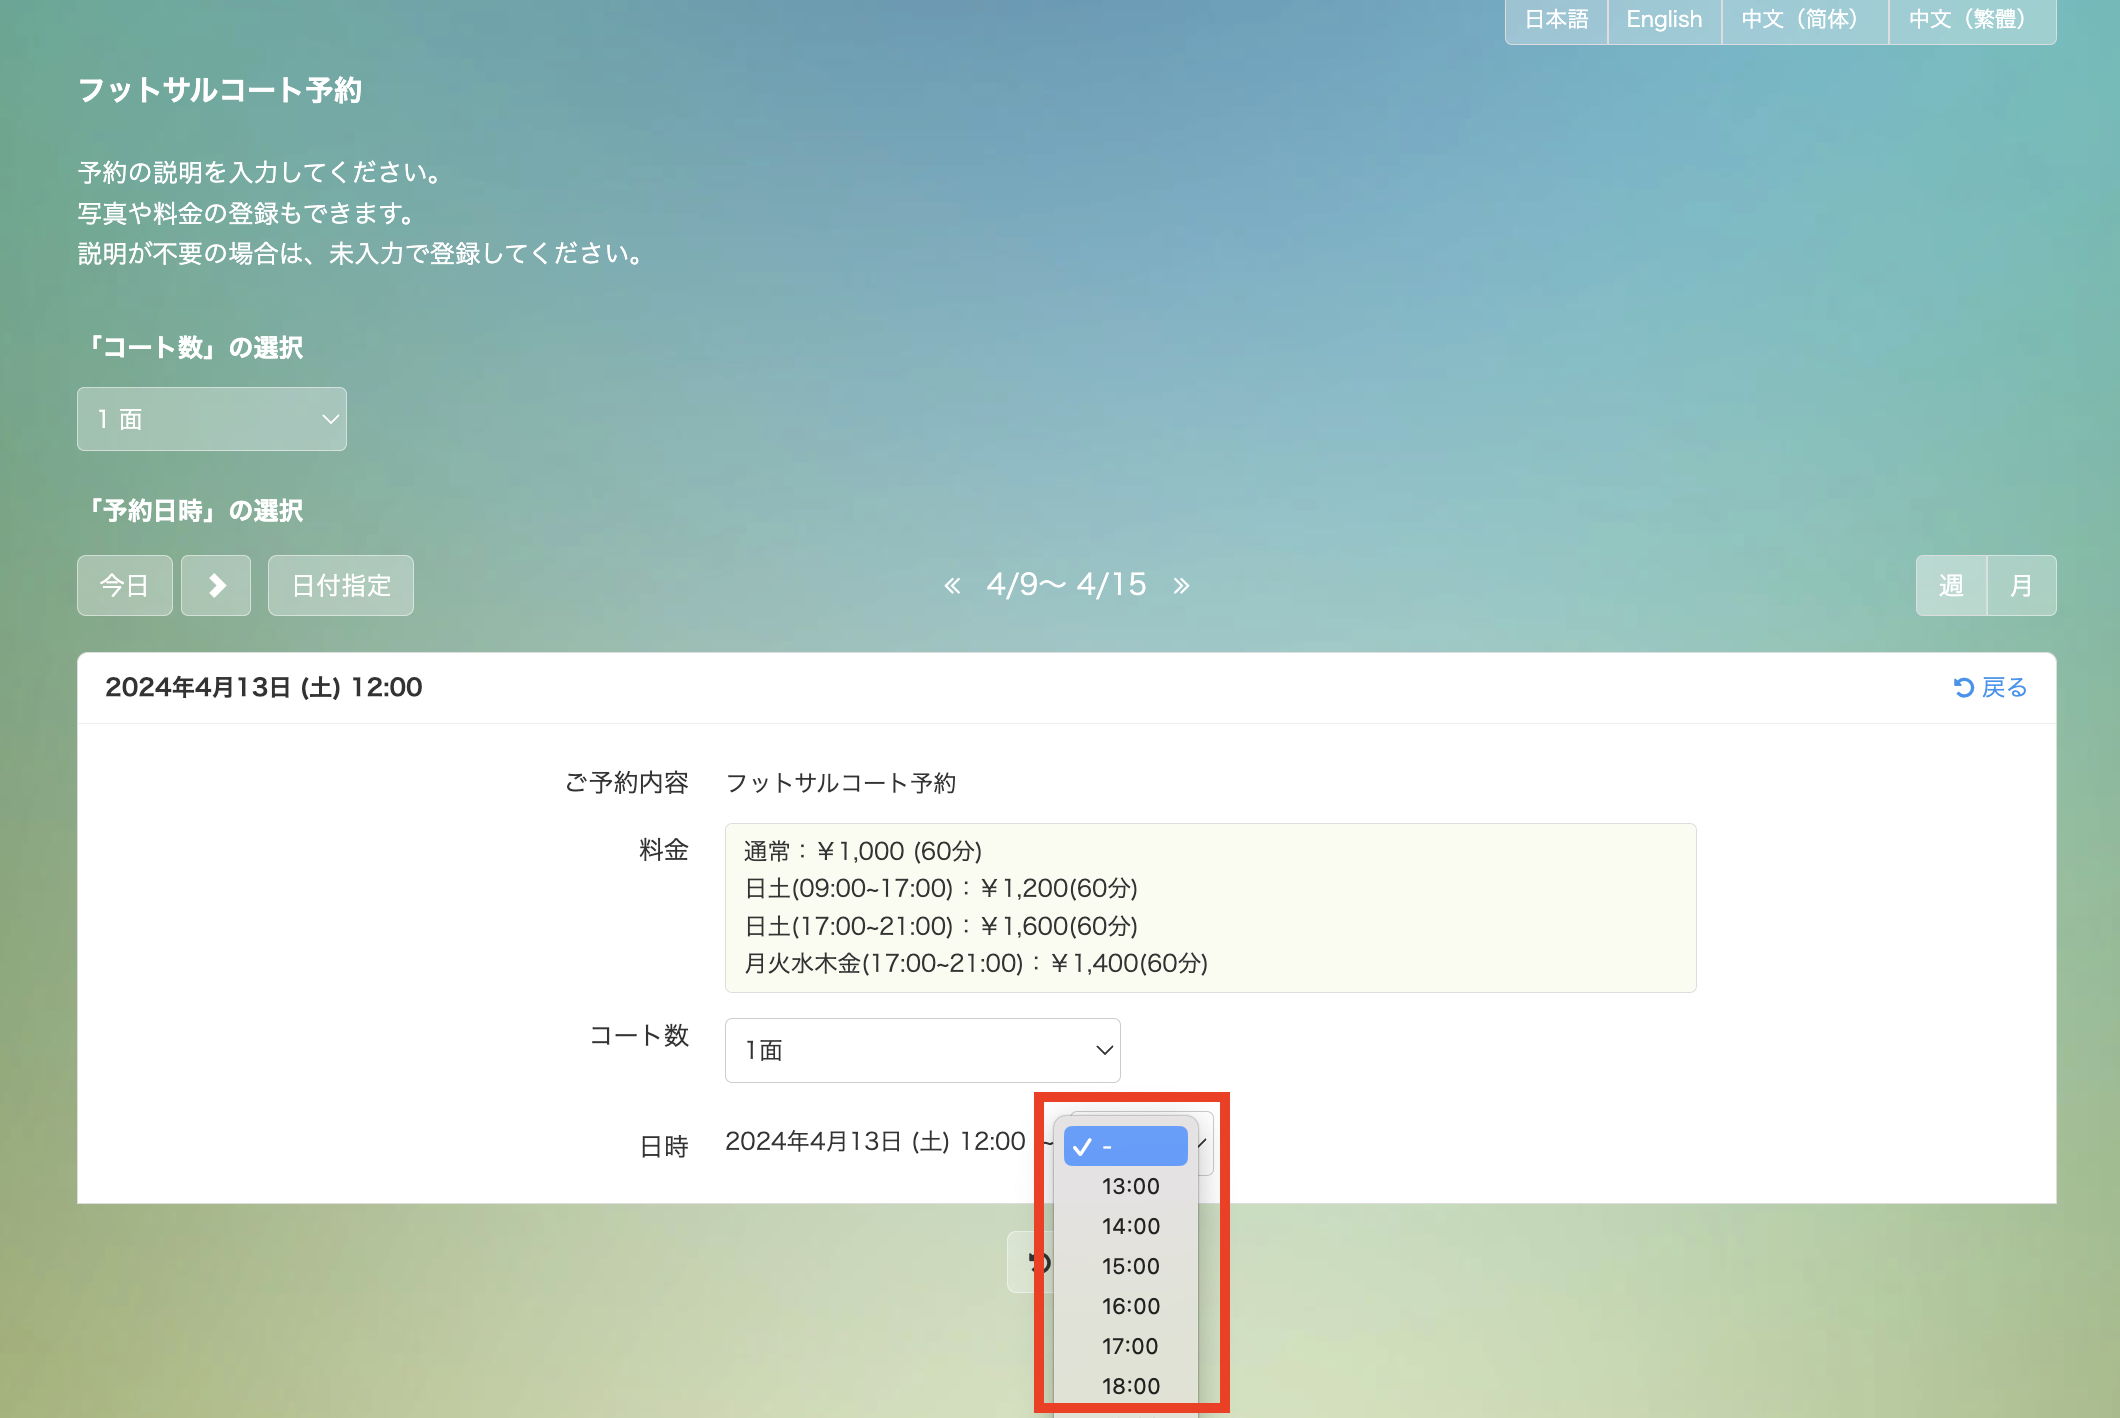Select 18:00 in dropdown list
The image size is (2120, 1418).
[x=1130, y=1386]
